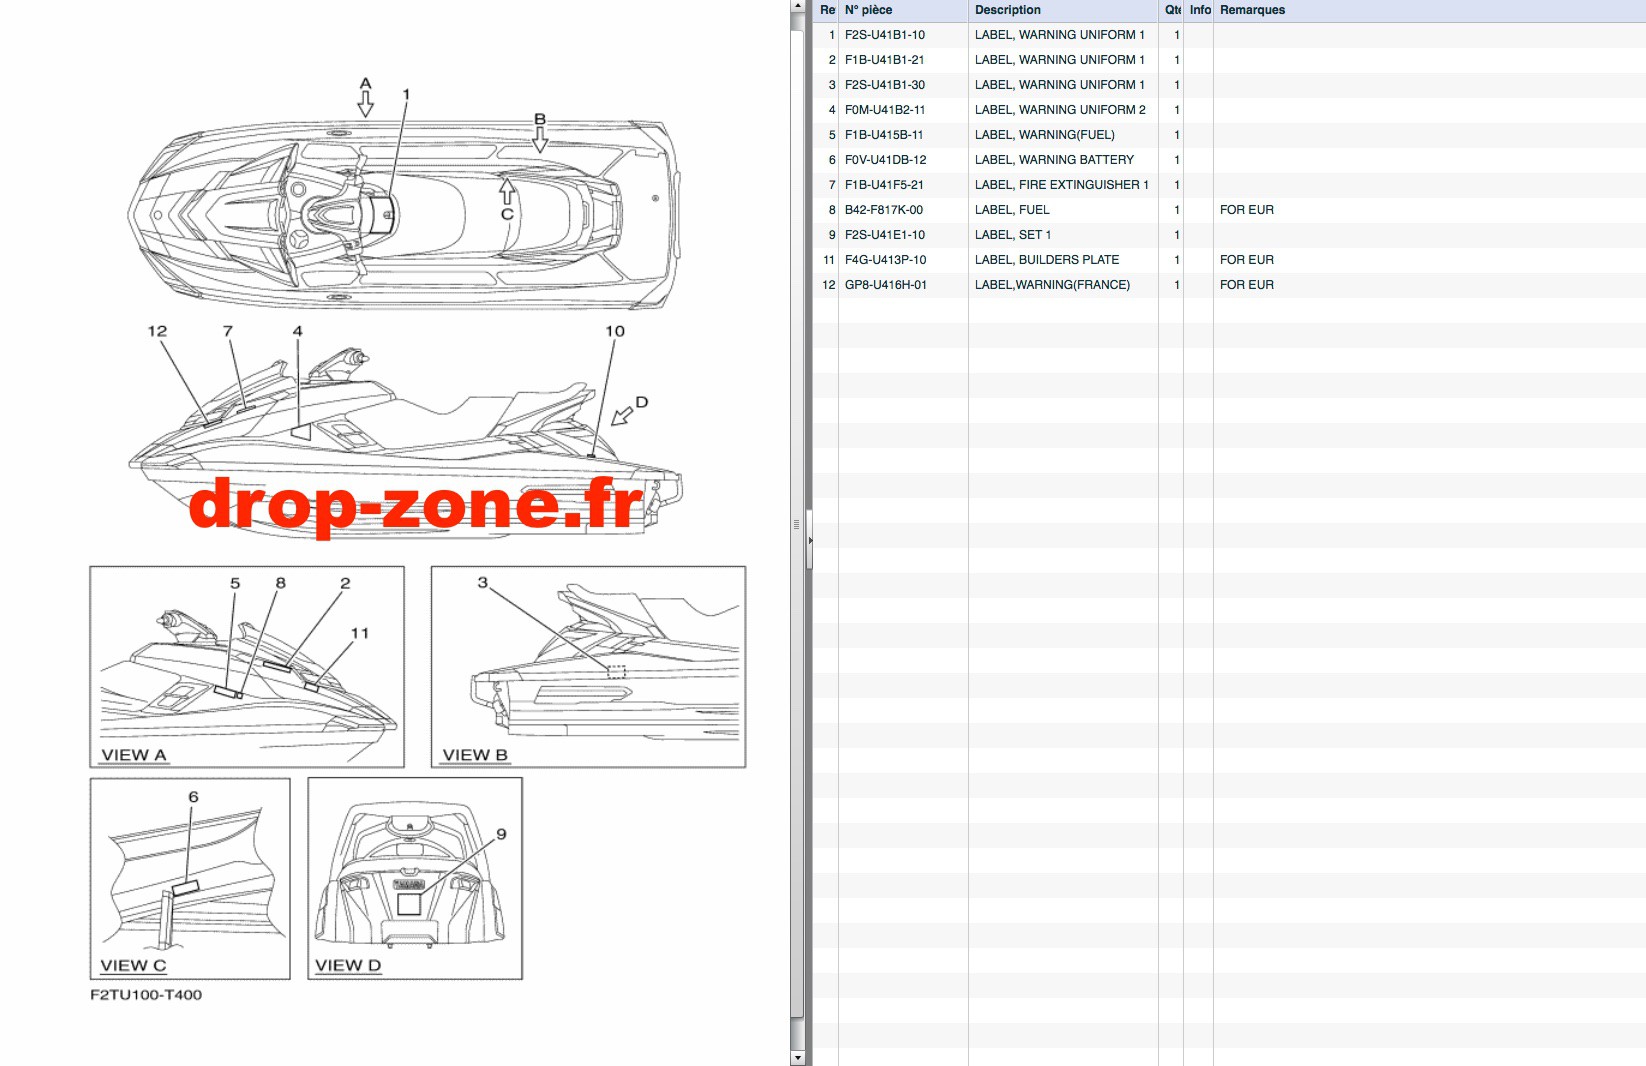Click FOR EUR remark in GP8-U416H-01 row
The height and width of the screenshot is (1066, 1646).
(x=1247, y=285)
